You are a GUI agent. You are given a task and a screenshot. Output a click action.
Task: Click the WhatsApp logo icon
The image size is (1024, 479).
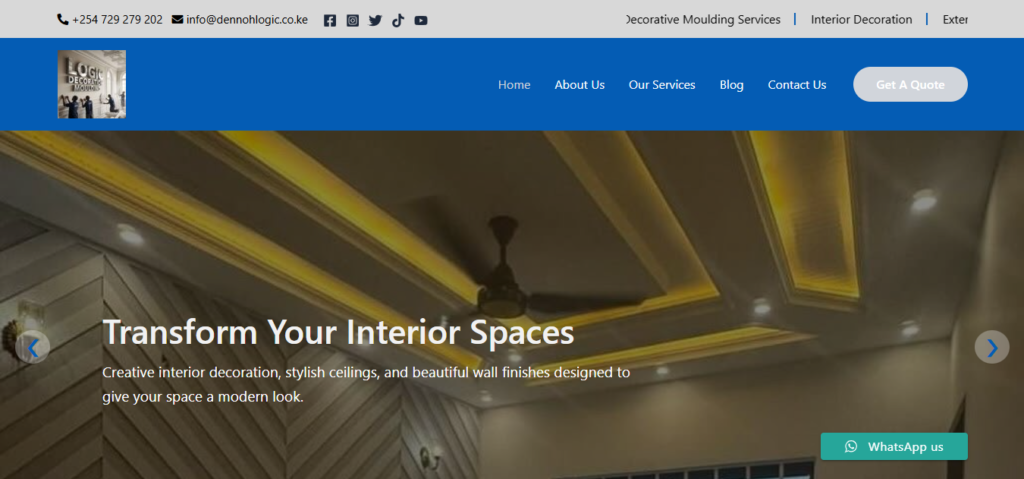click(x=851, y=446)
